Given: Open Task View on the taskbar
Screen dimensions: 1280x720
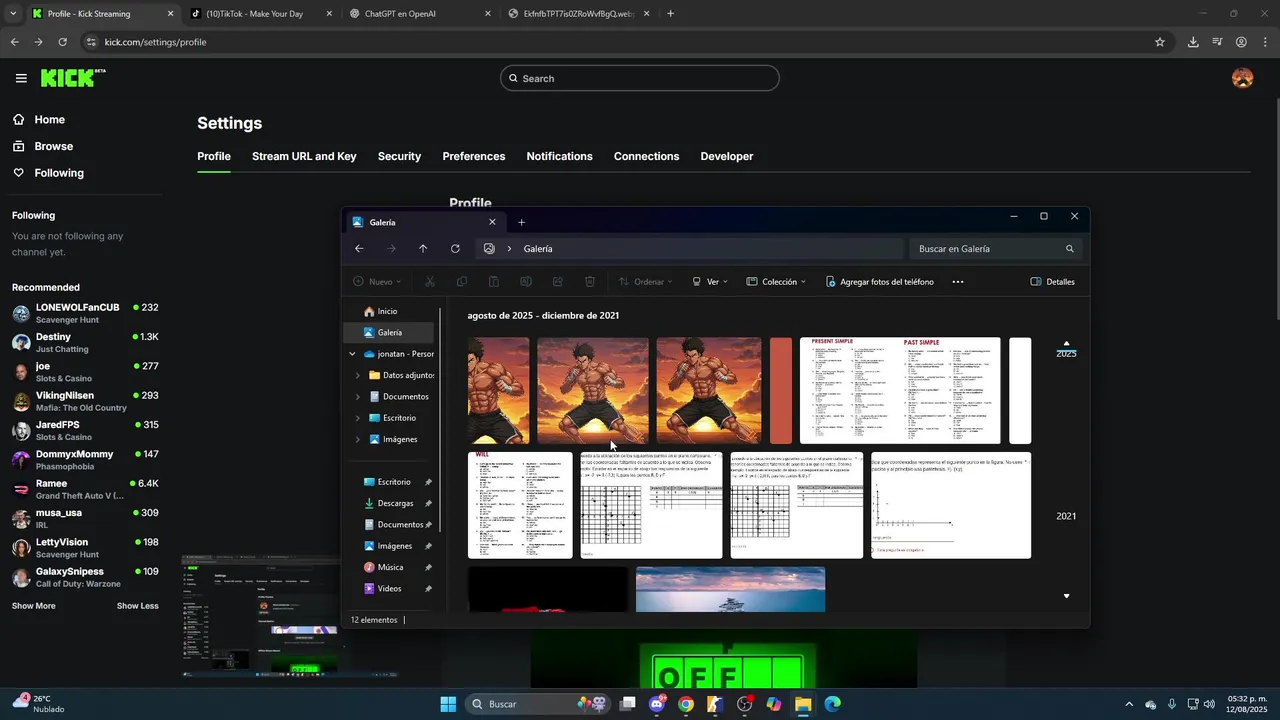Looking at the screenshot, I should tap(628, 704).
